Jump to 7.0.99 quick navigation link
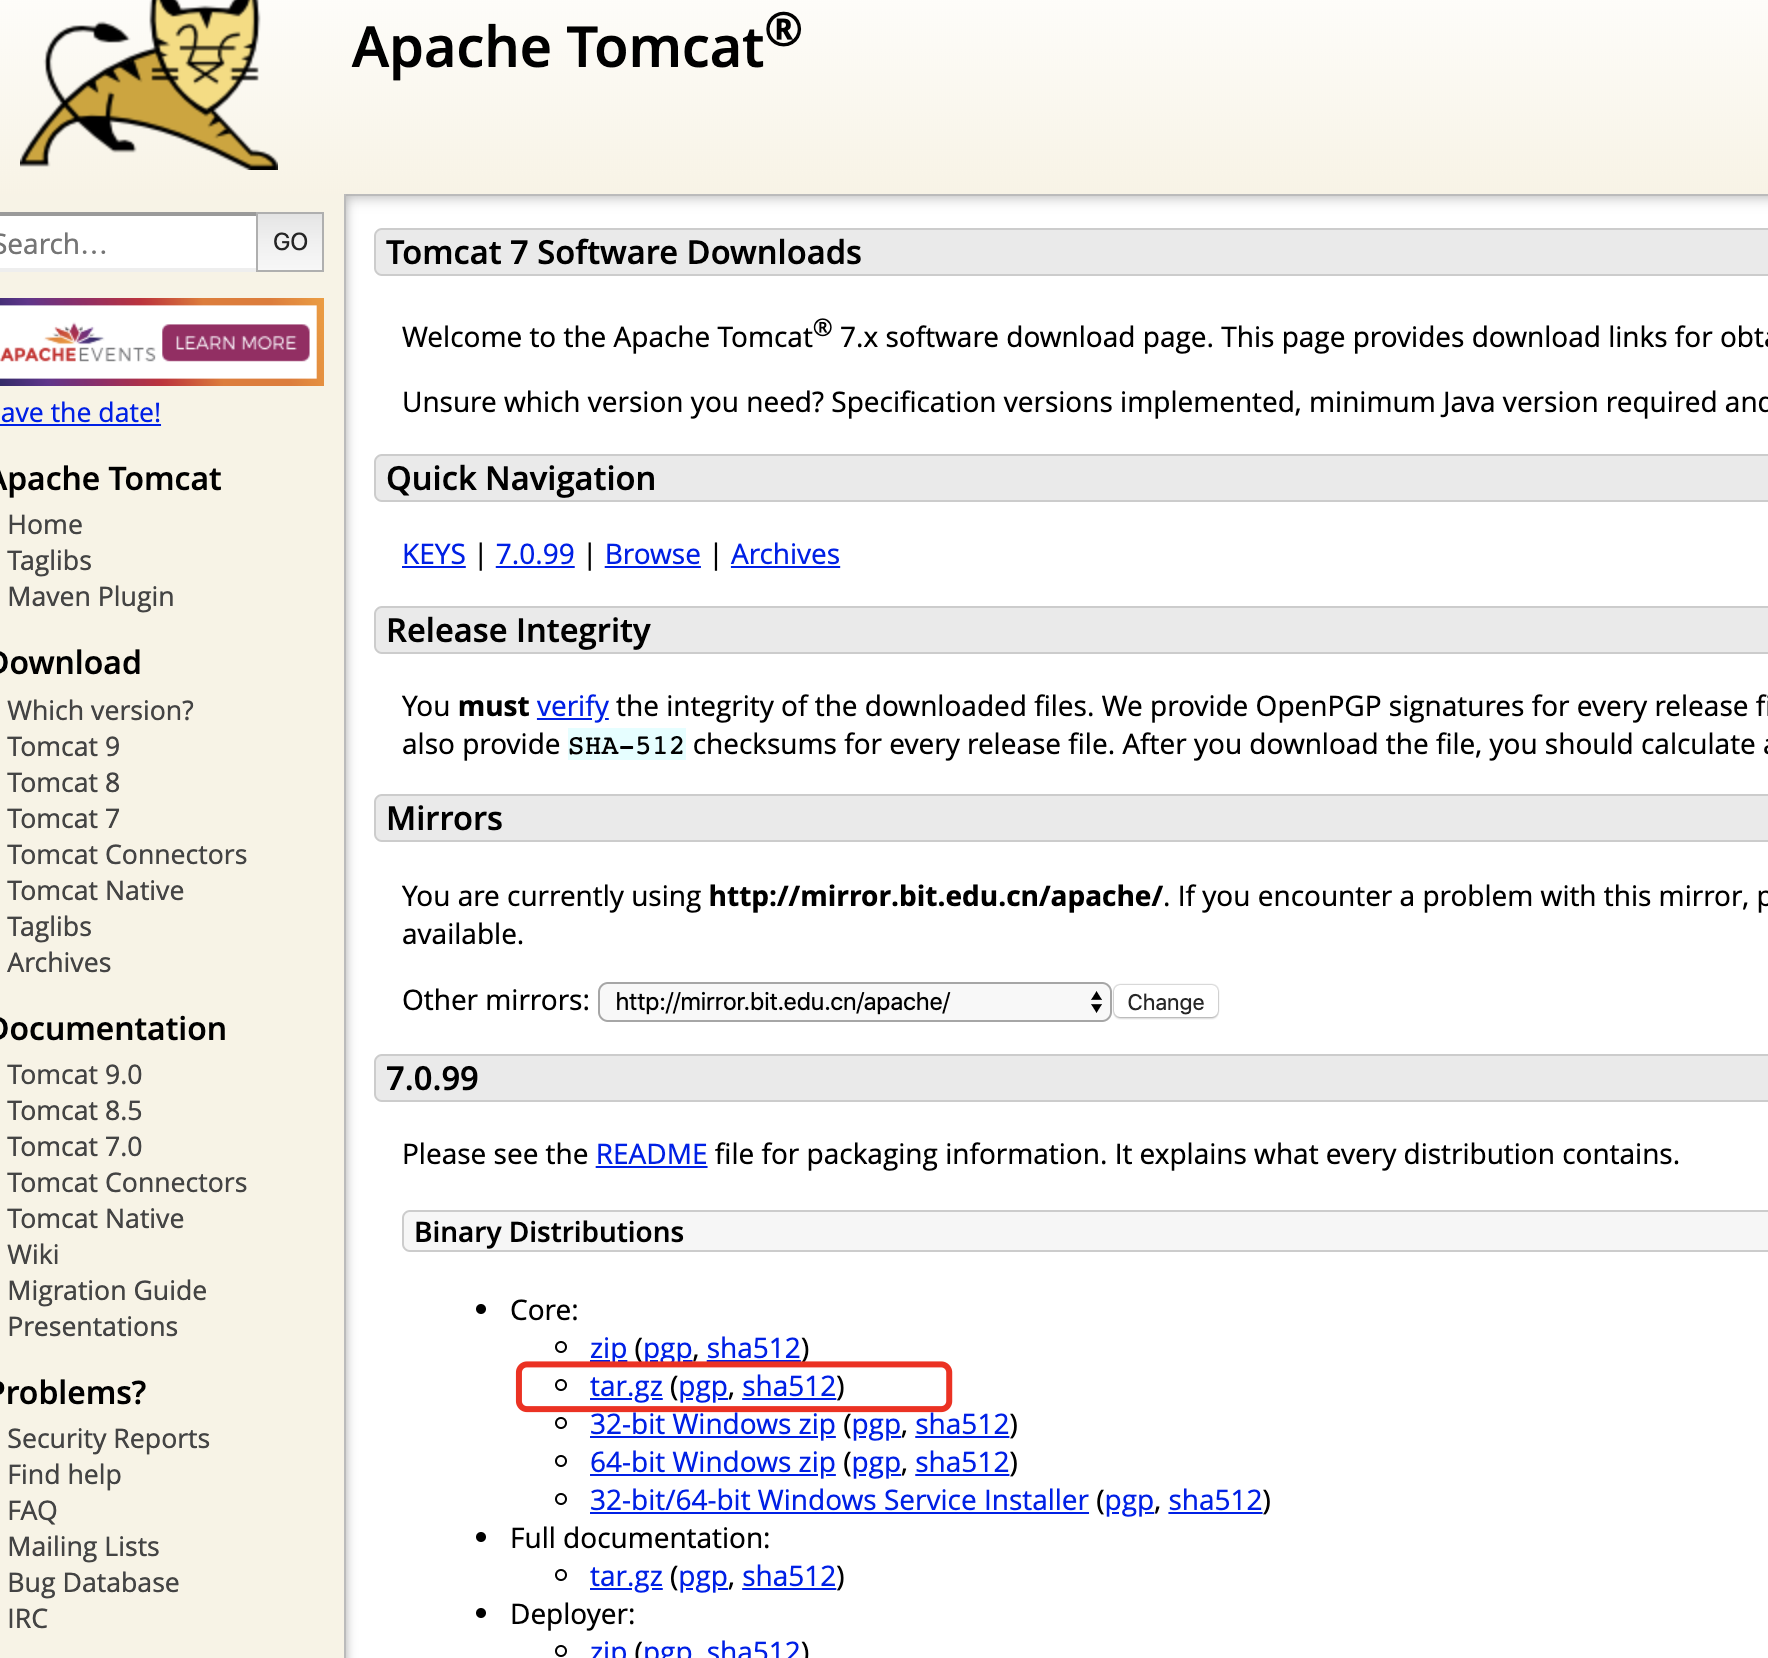 535,554
